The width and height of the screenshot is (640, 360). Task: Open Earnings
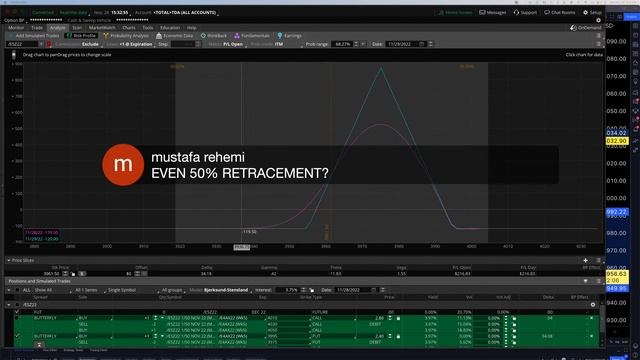click(x=289, y=36)
